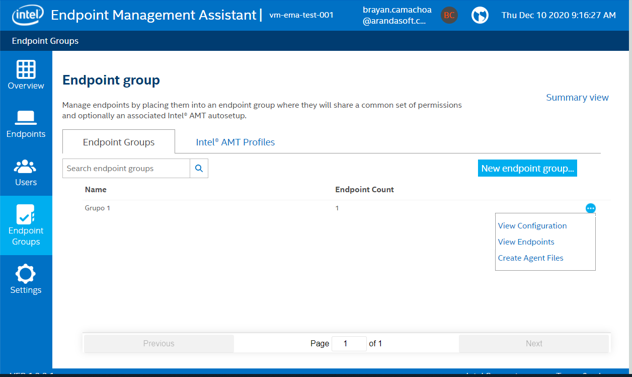Click the date and time display
Screen dimensions: 632x377
(559, 15)
